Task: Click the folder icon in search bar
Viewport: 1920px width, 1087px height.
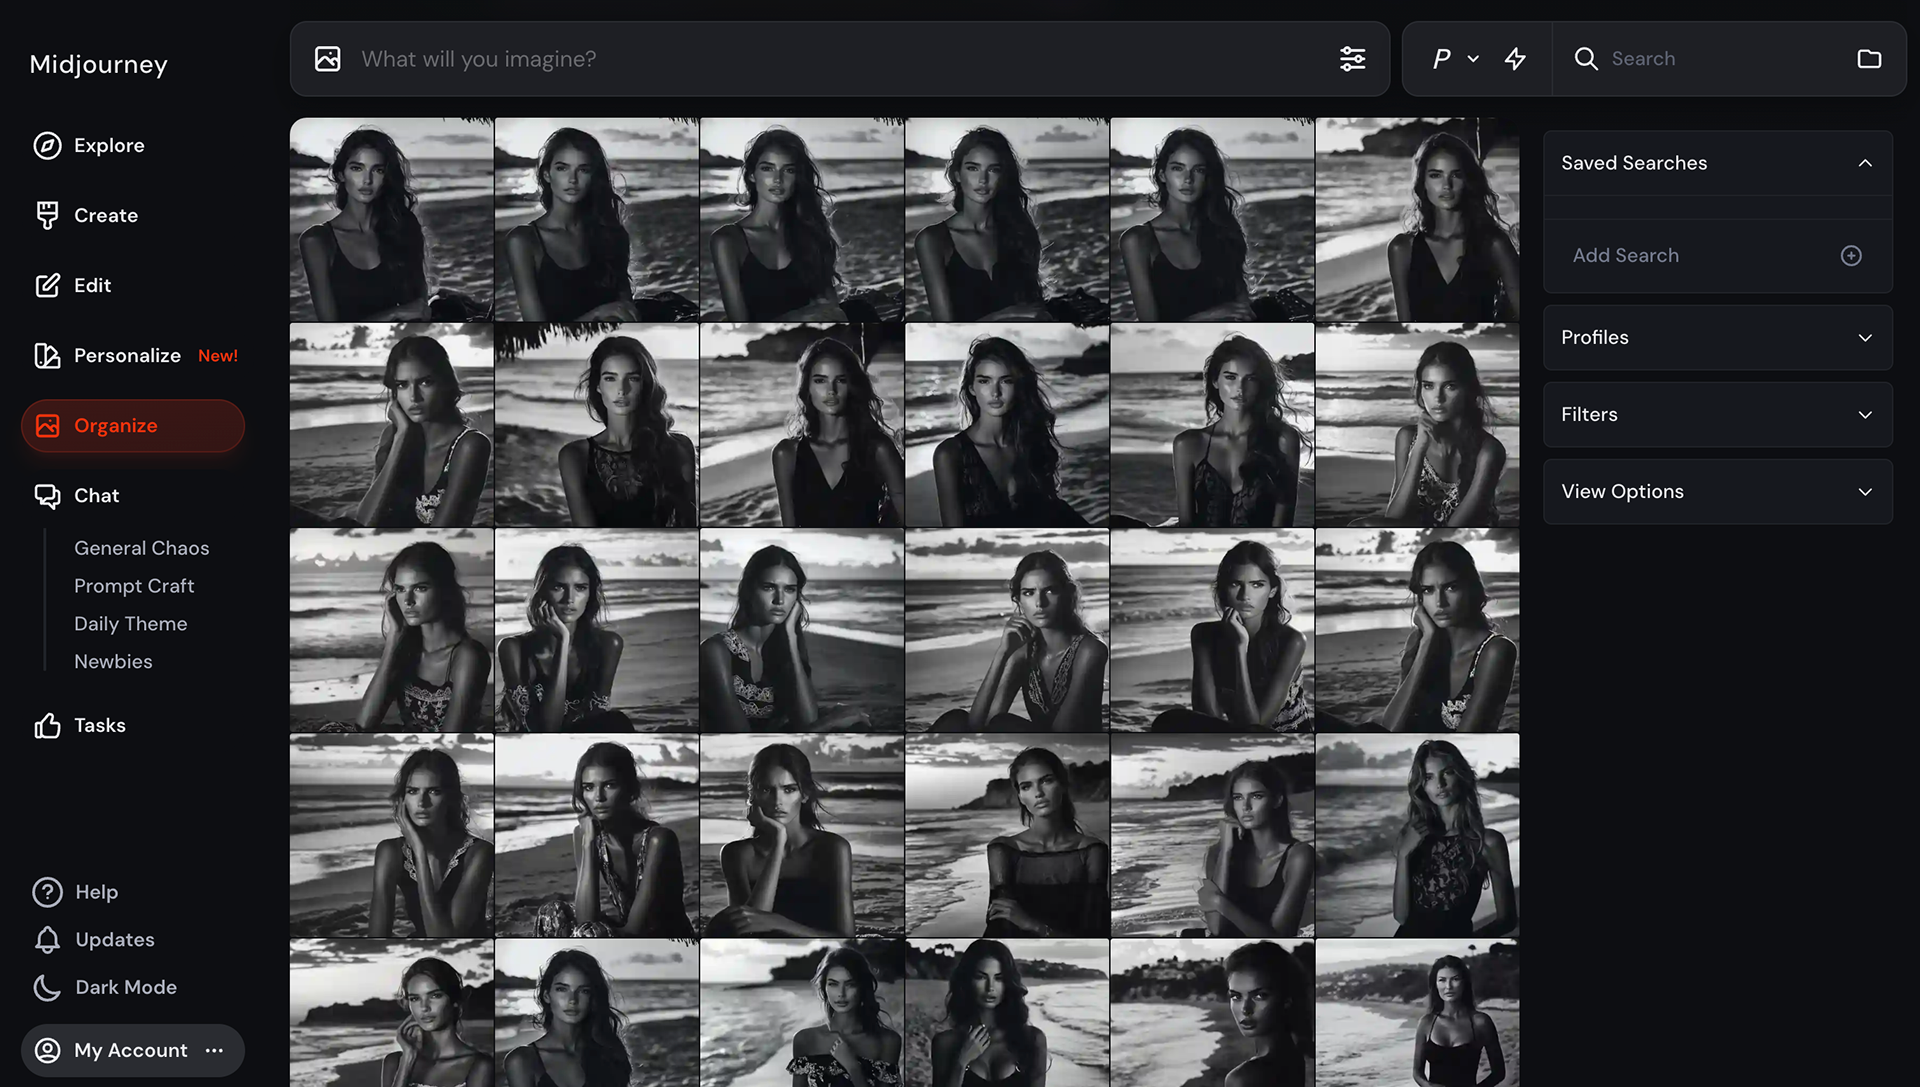Action: coord(1869,59)
